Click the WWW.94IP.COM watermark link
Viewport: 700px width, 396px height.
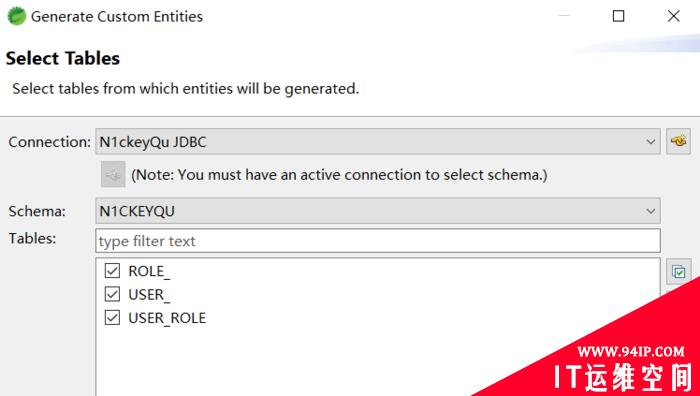630,351
